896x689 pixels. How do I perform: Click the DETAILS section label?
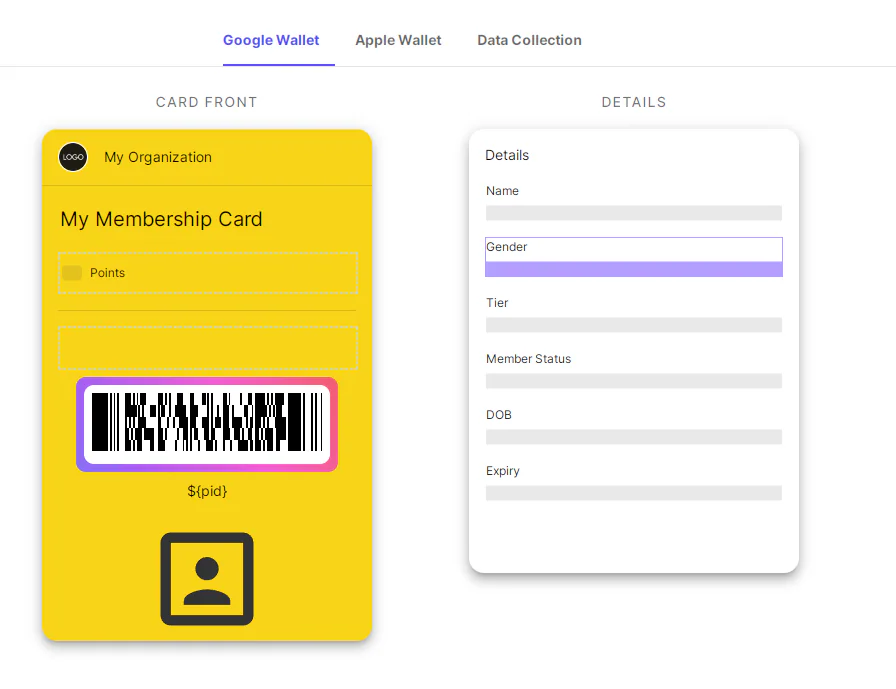pos(634,102)
